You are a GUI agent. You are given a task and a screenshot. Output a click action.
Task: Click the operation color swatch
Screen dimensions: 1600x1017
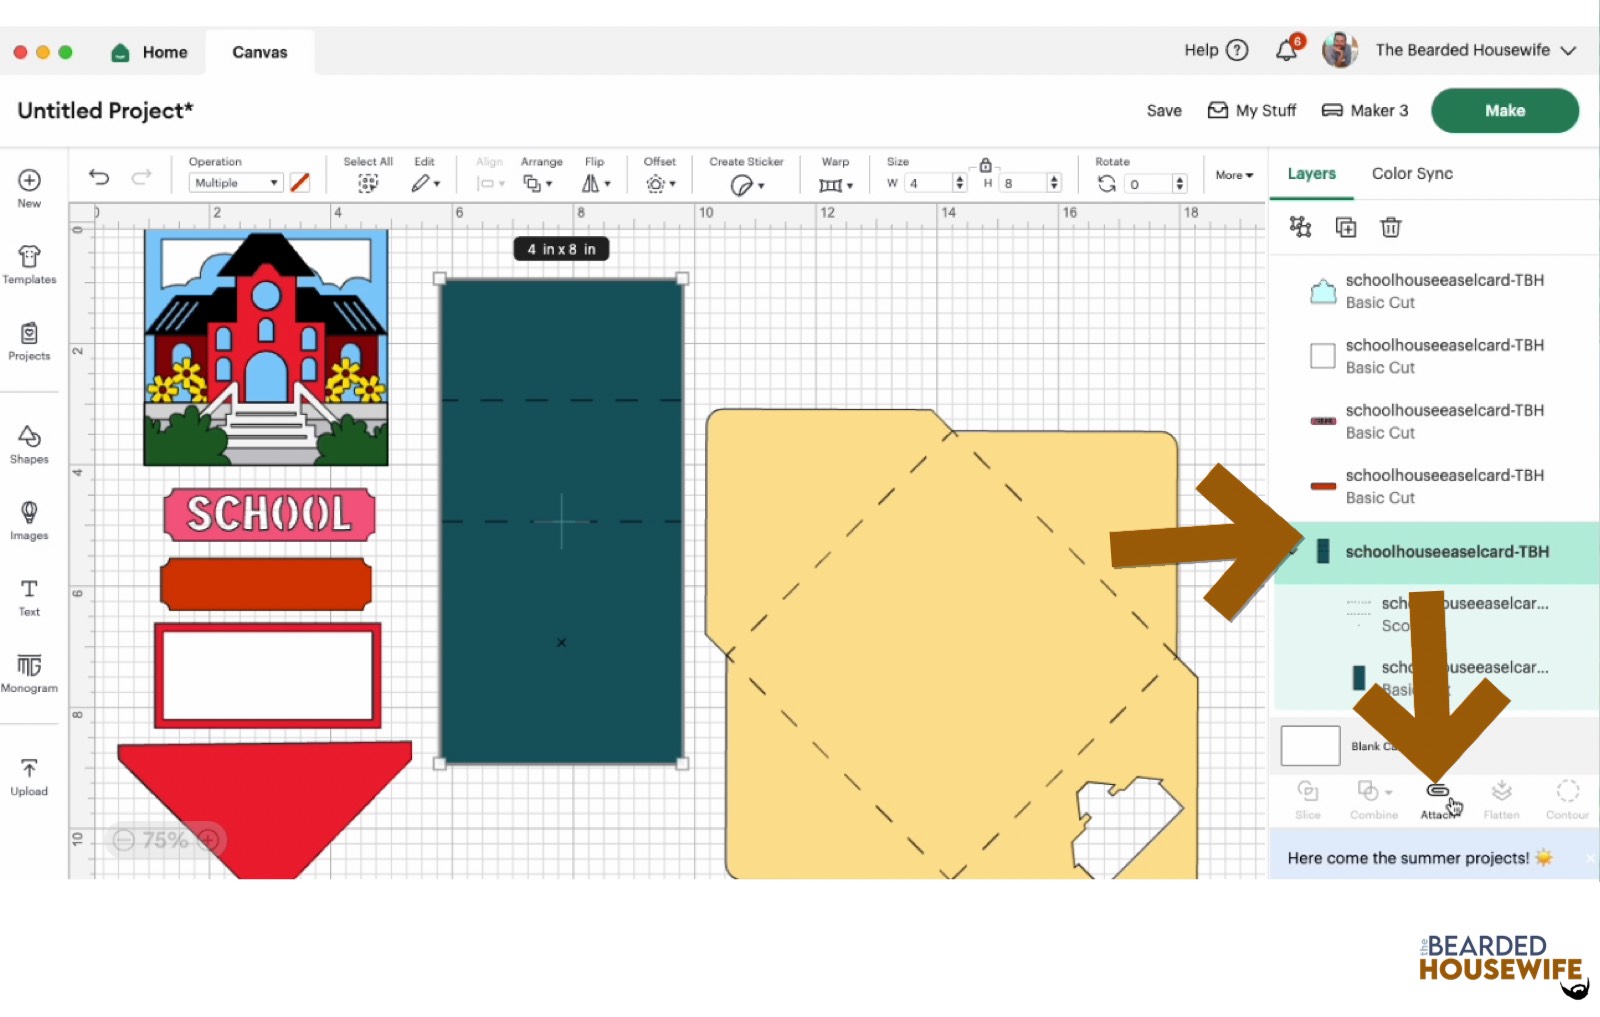pyautogui.click(x=300, y=183)
